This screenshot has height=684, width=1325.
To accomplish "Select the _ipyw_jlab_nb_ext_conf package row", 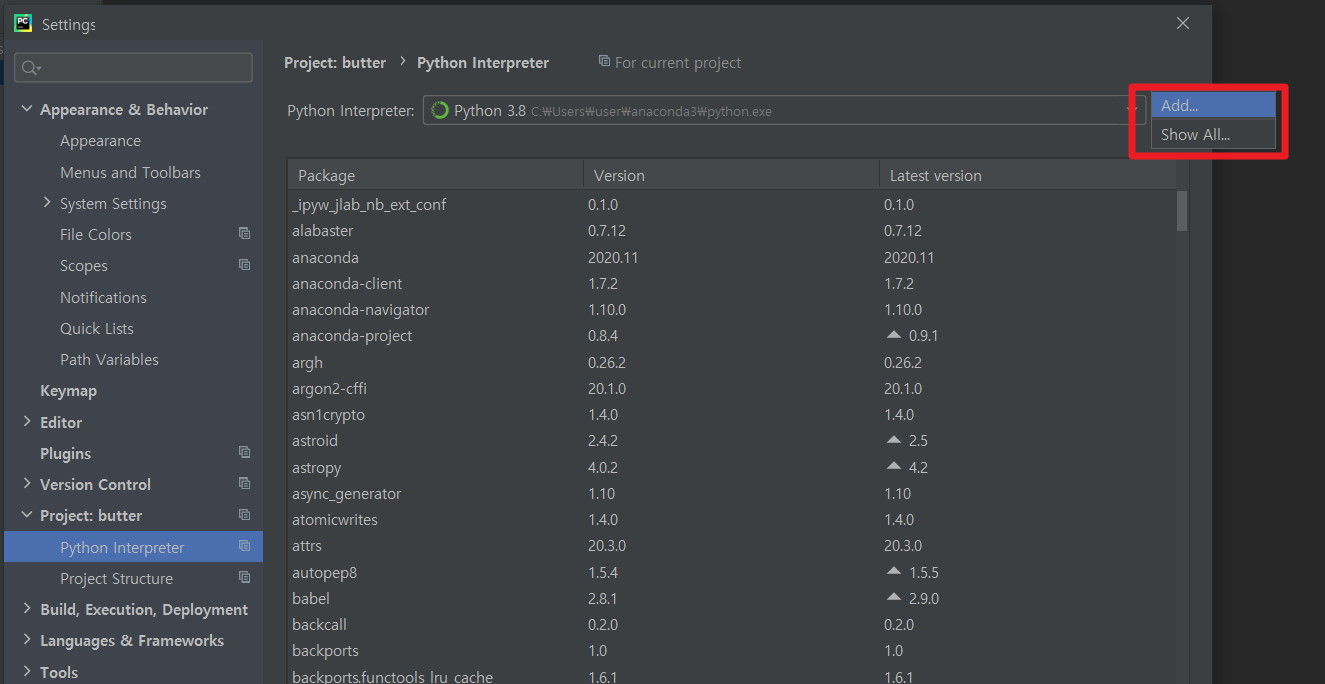I will tap(732, 204).
